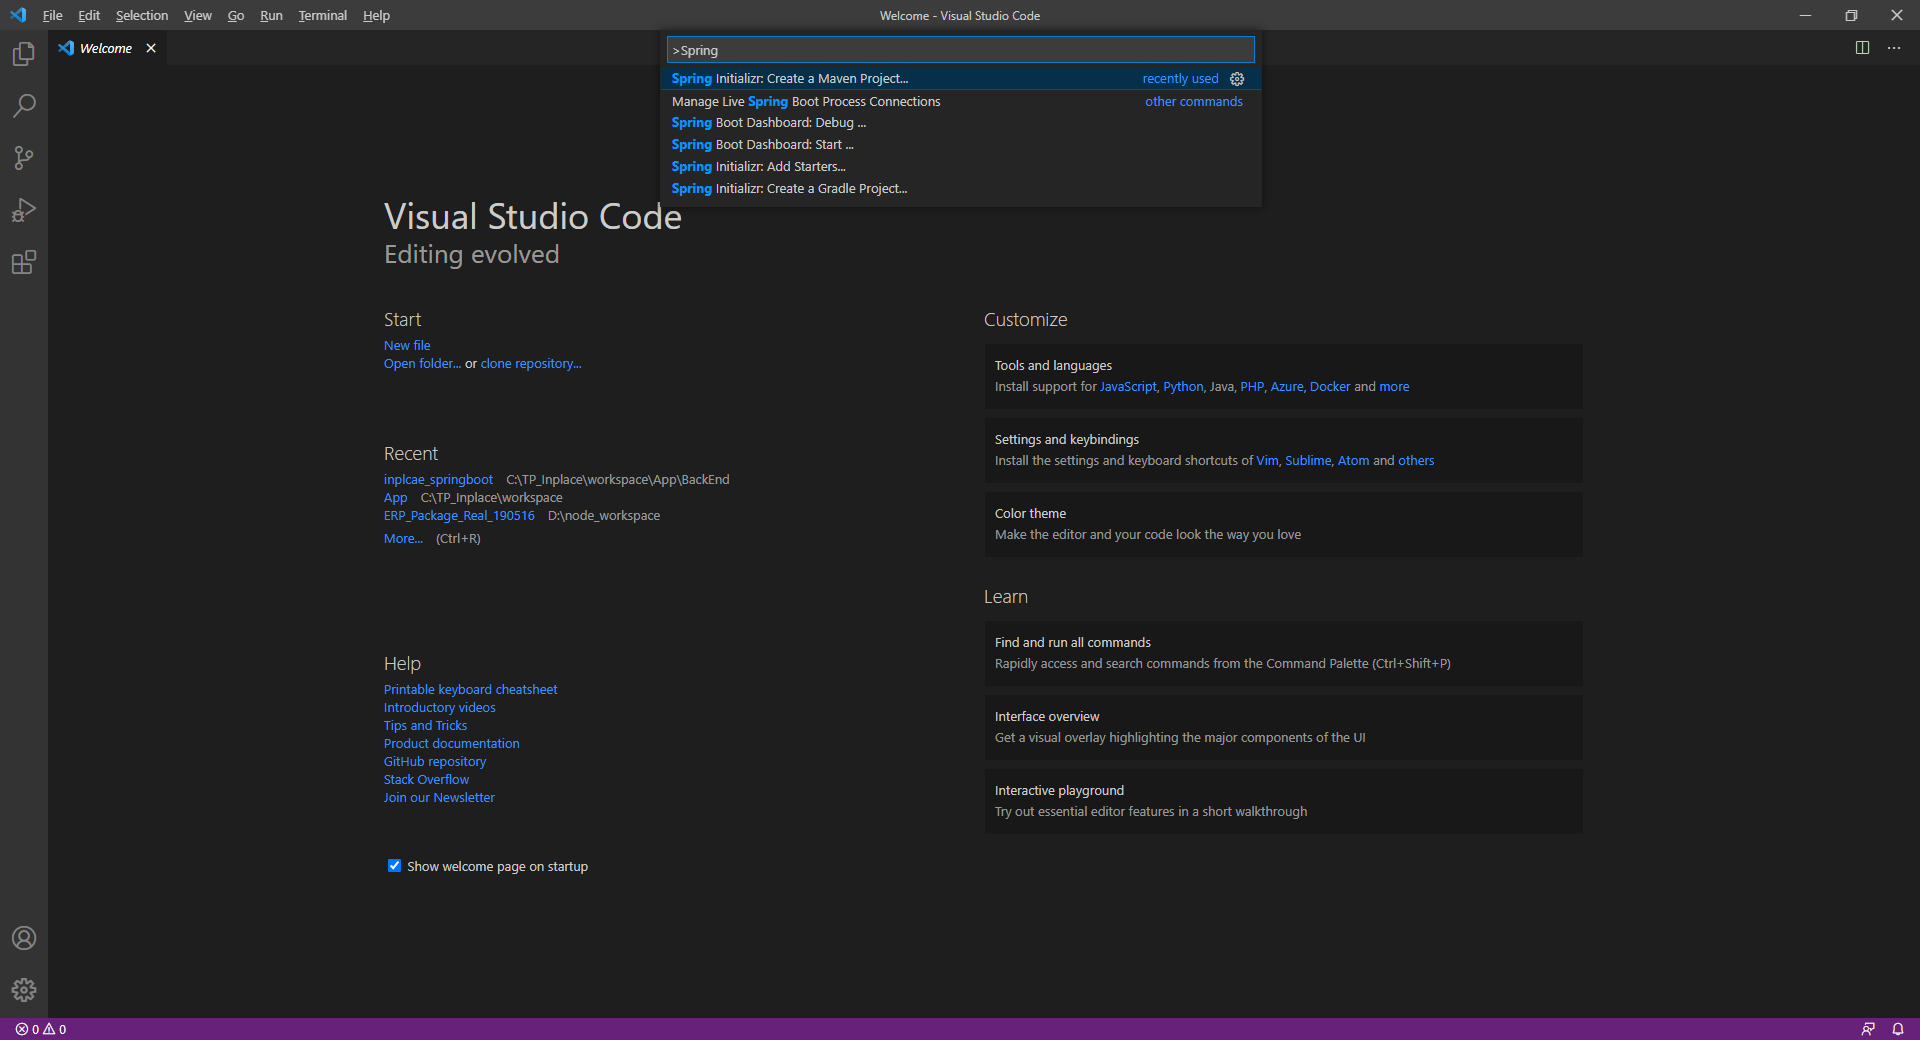
Task: Install Atom keybindings link
Action: (1353, 461)
